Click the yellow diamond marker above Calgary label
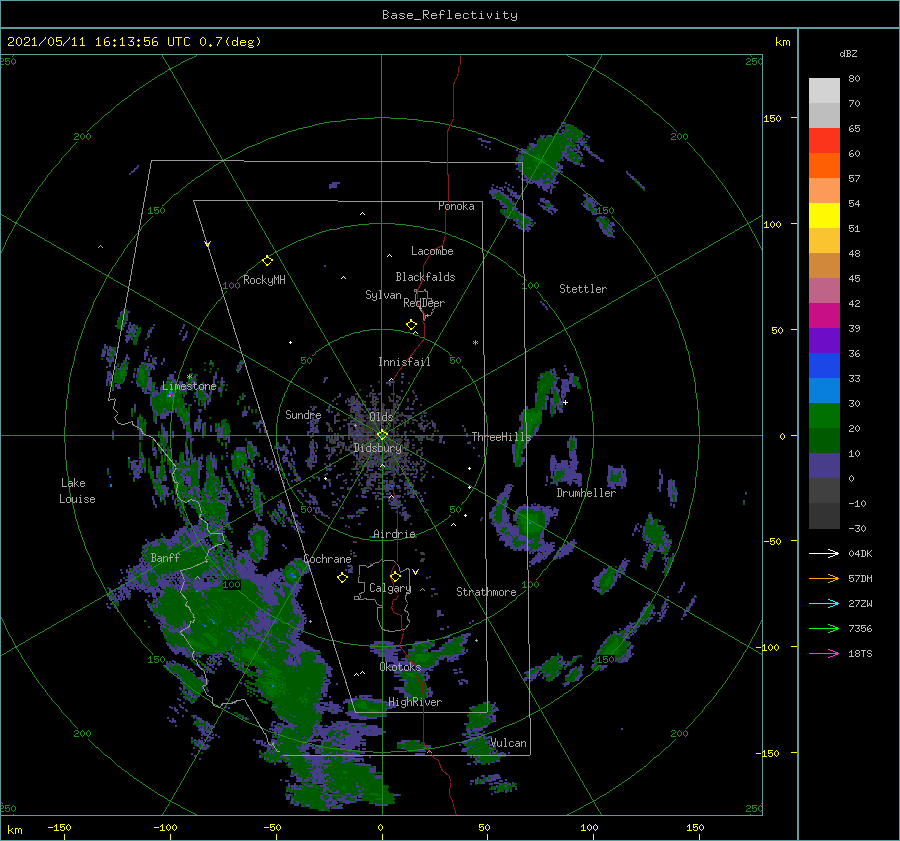This screenshot has width=900, height=841. [x=395, y=576]
